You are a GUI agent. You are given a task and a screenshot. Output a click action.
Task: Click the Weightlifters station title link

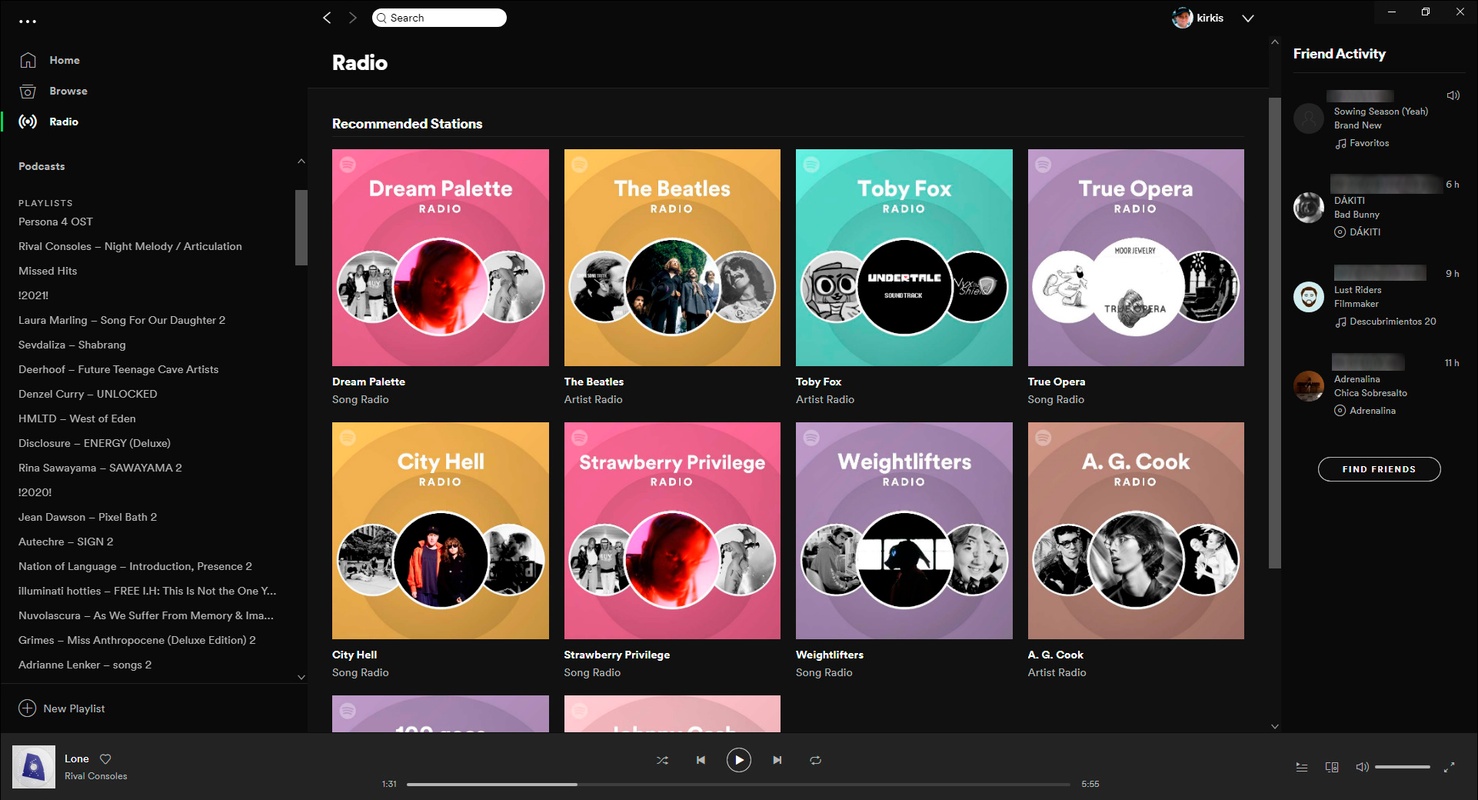tap(830, 655)
